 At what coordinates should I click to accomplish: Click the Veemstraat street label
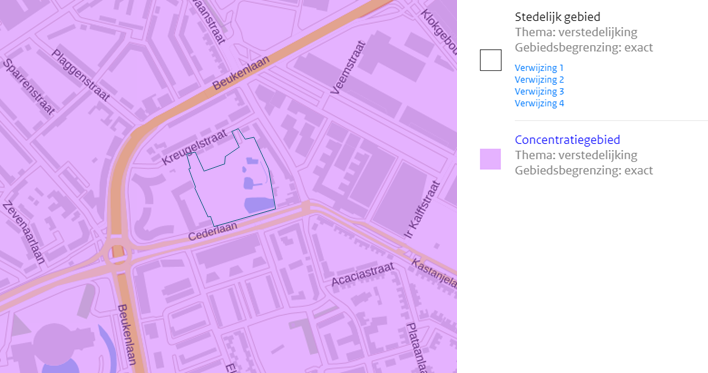pyautogui.click(x=348, y=68)
